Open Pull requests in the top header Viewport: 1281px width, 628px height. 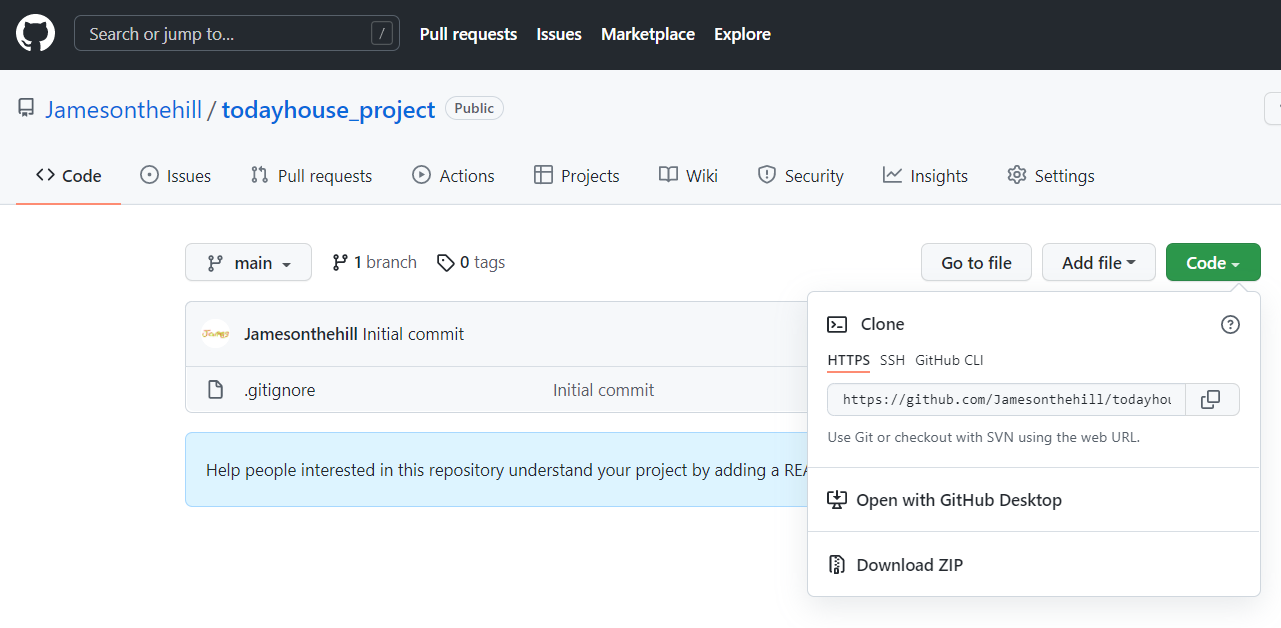coord(468,34)
